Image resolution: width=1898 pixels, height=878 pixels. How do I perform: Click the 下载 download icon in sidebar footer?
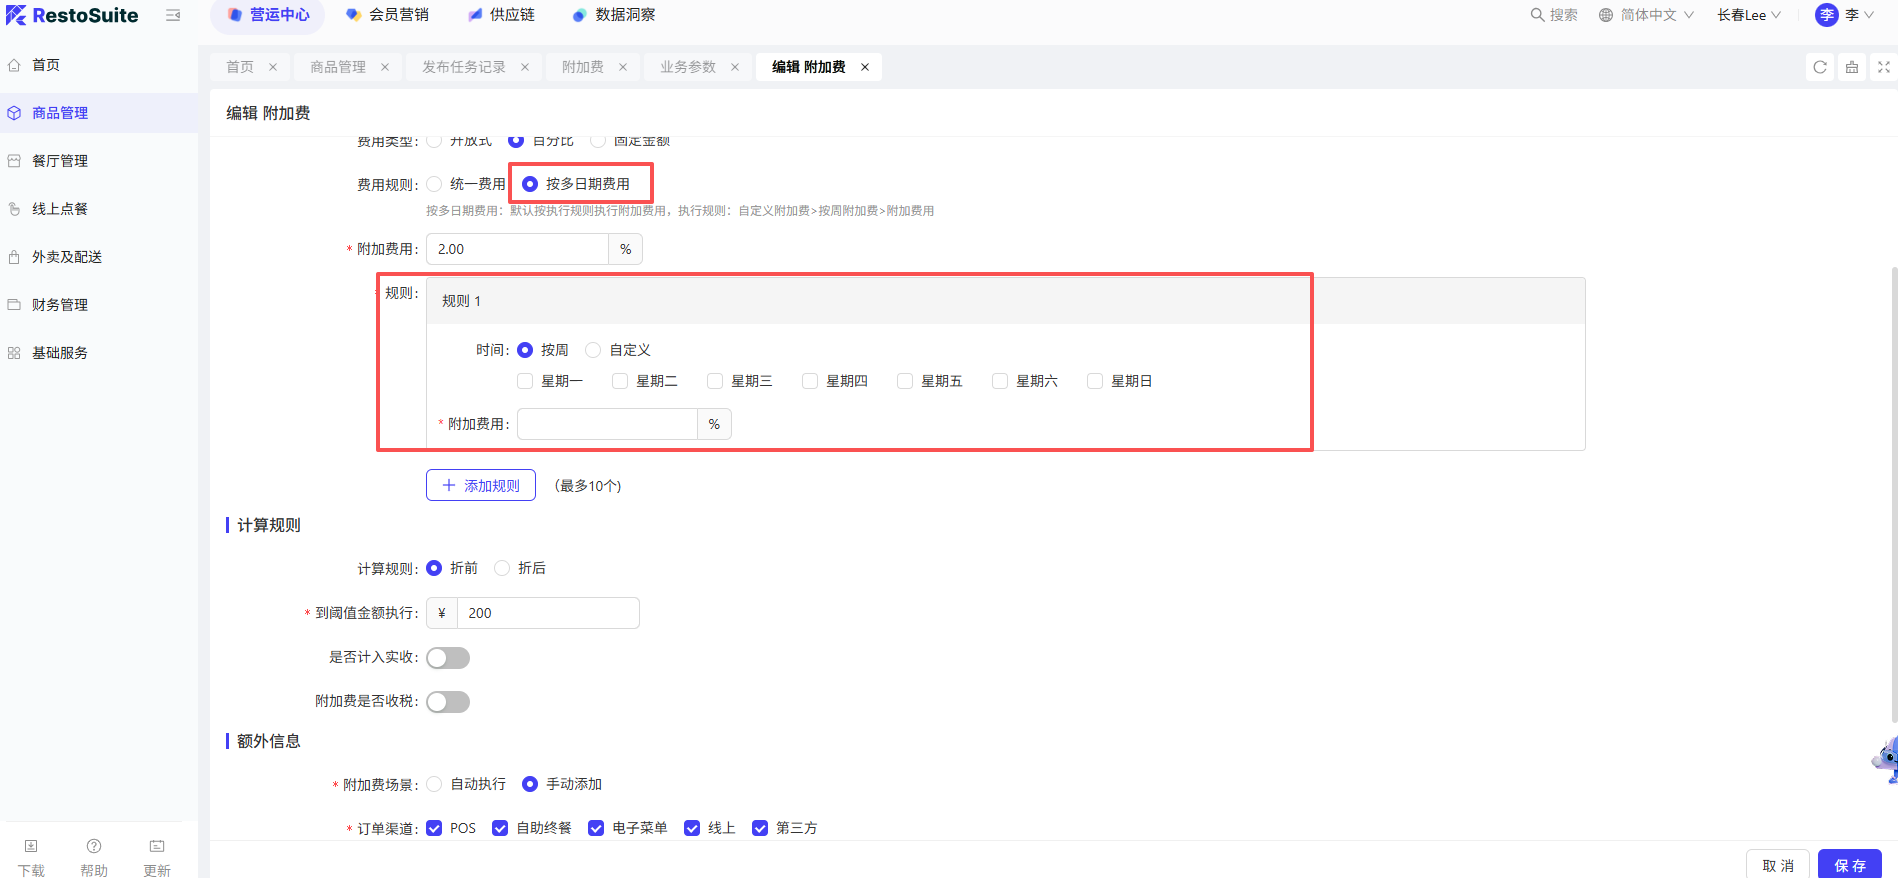(x=31, y=846)
